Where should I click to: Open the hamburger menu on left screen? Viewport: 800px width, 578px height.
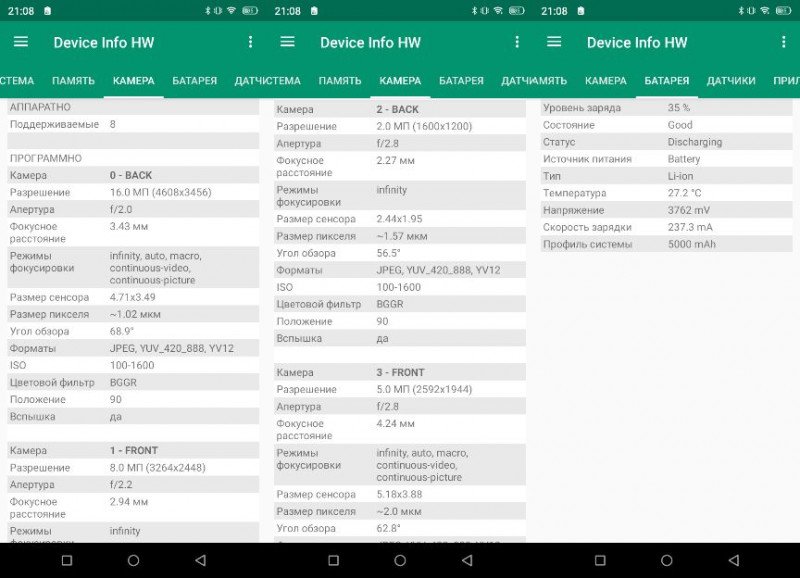[x=21, y=42]
